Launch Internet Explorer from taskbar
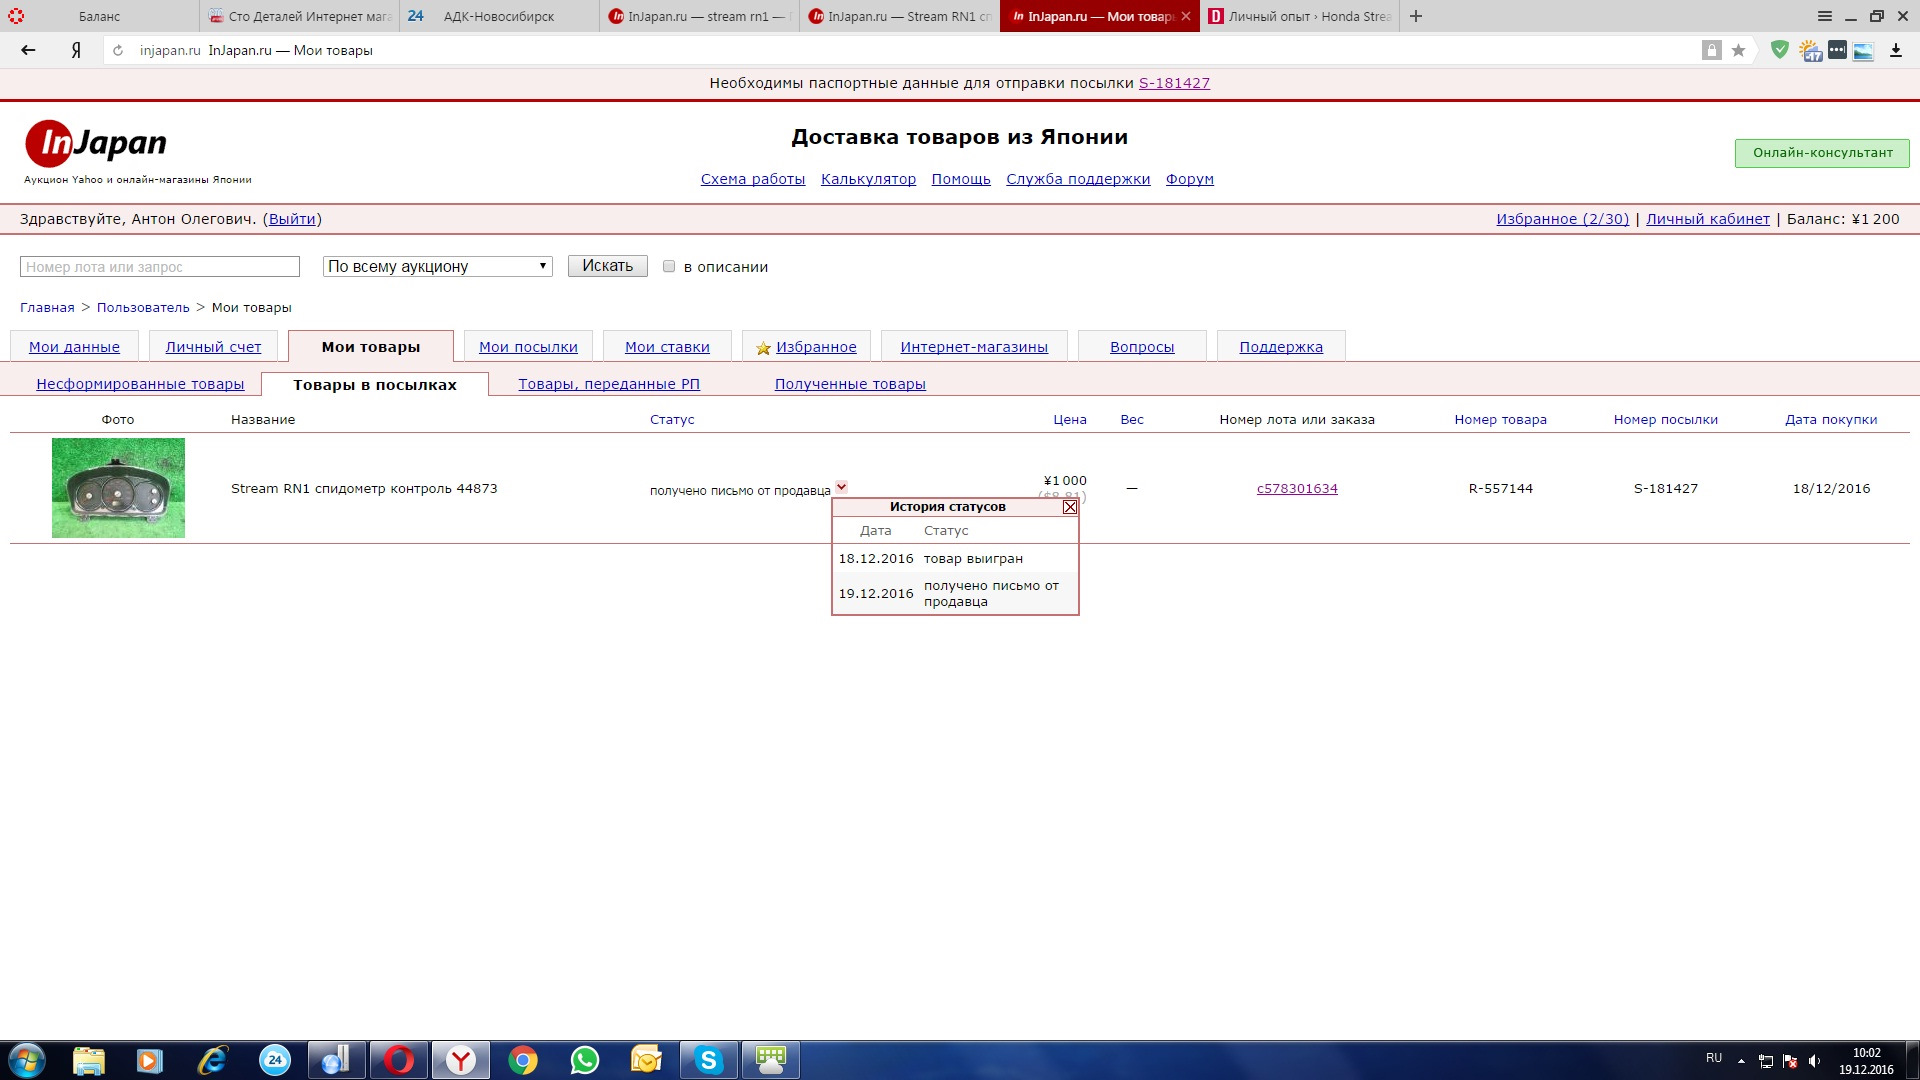This screenshot has width=1920, height=1080. 212,1060
